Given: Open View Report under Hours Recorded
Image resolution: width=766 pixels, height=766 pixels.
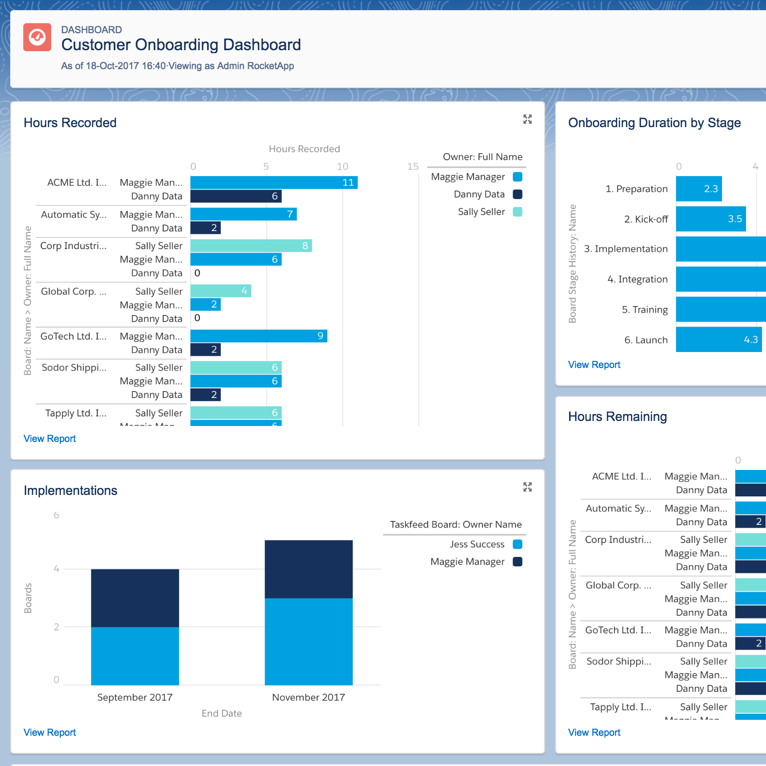Looking at the screenshot, I should [50, 439].
